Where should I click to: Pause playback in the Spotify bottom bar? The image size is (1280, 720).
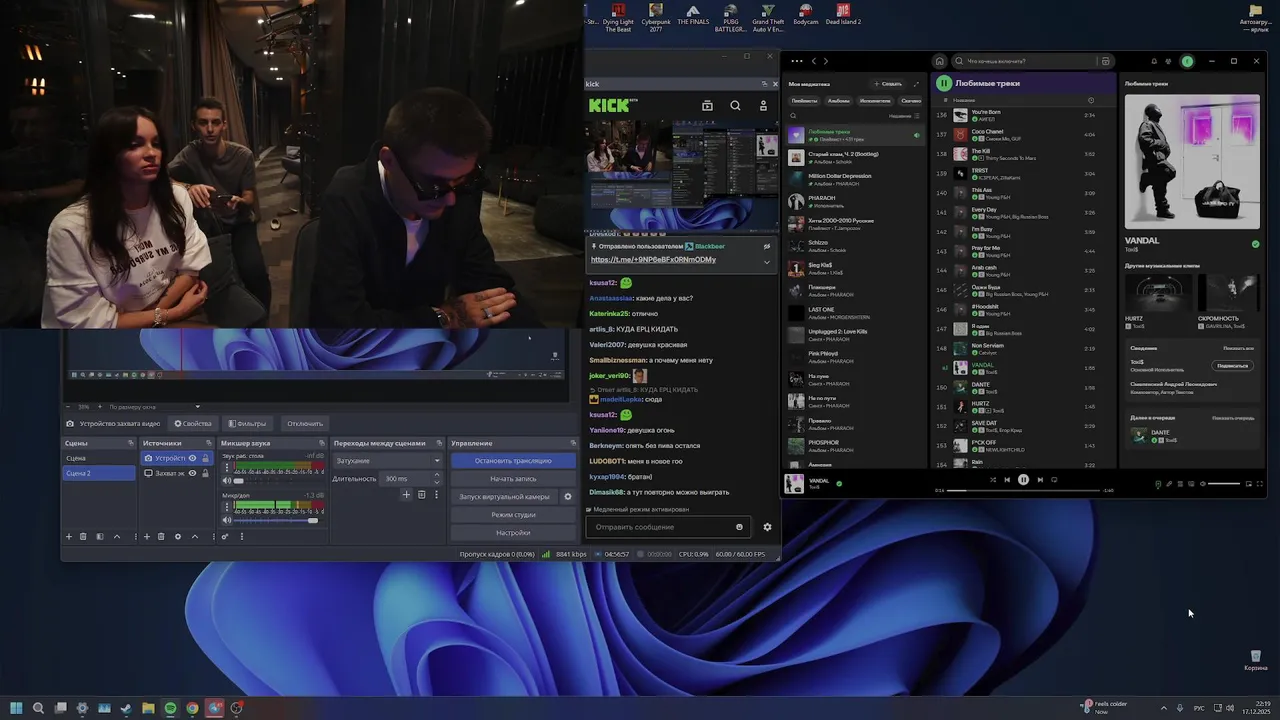coord(1023,480)
